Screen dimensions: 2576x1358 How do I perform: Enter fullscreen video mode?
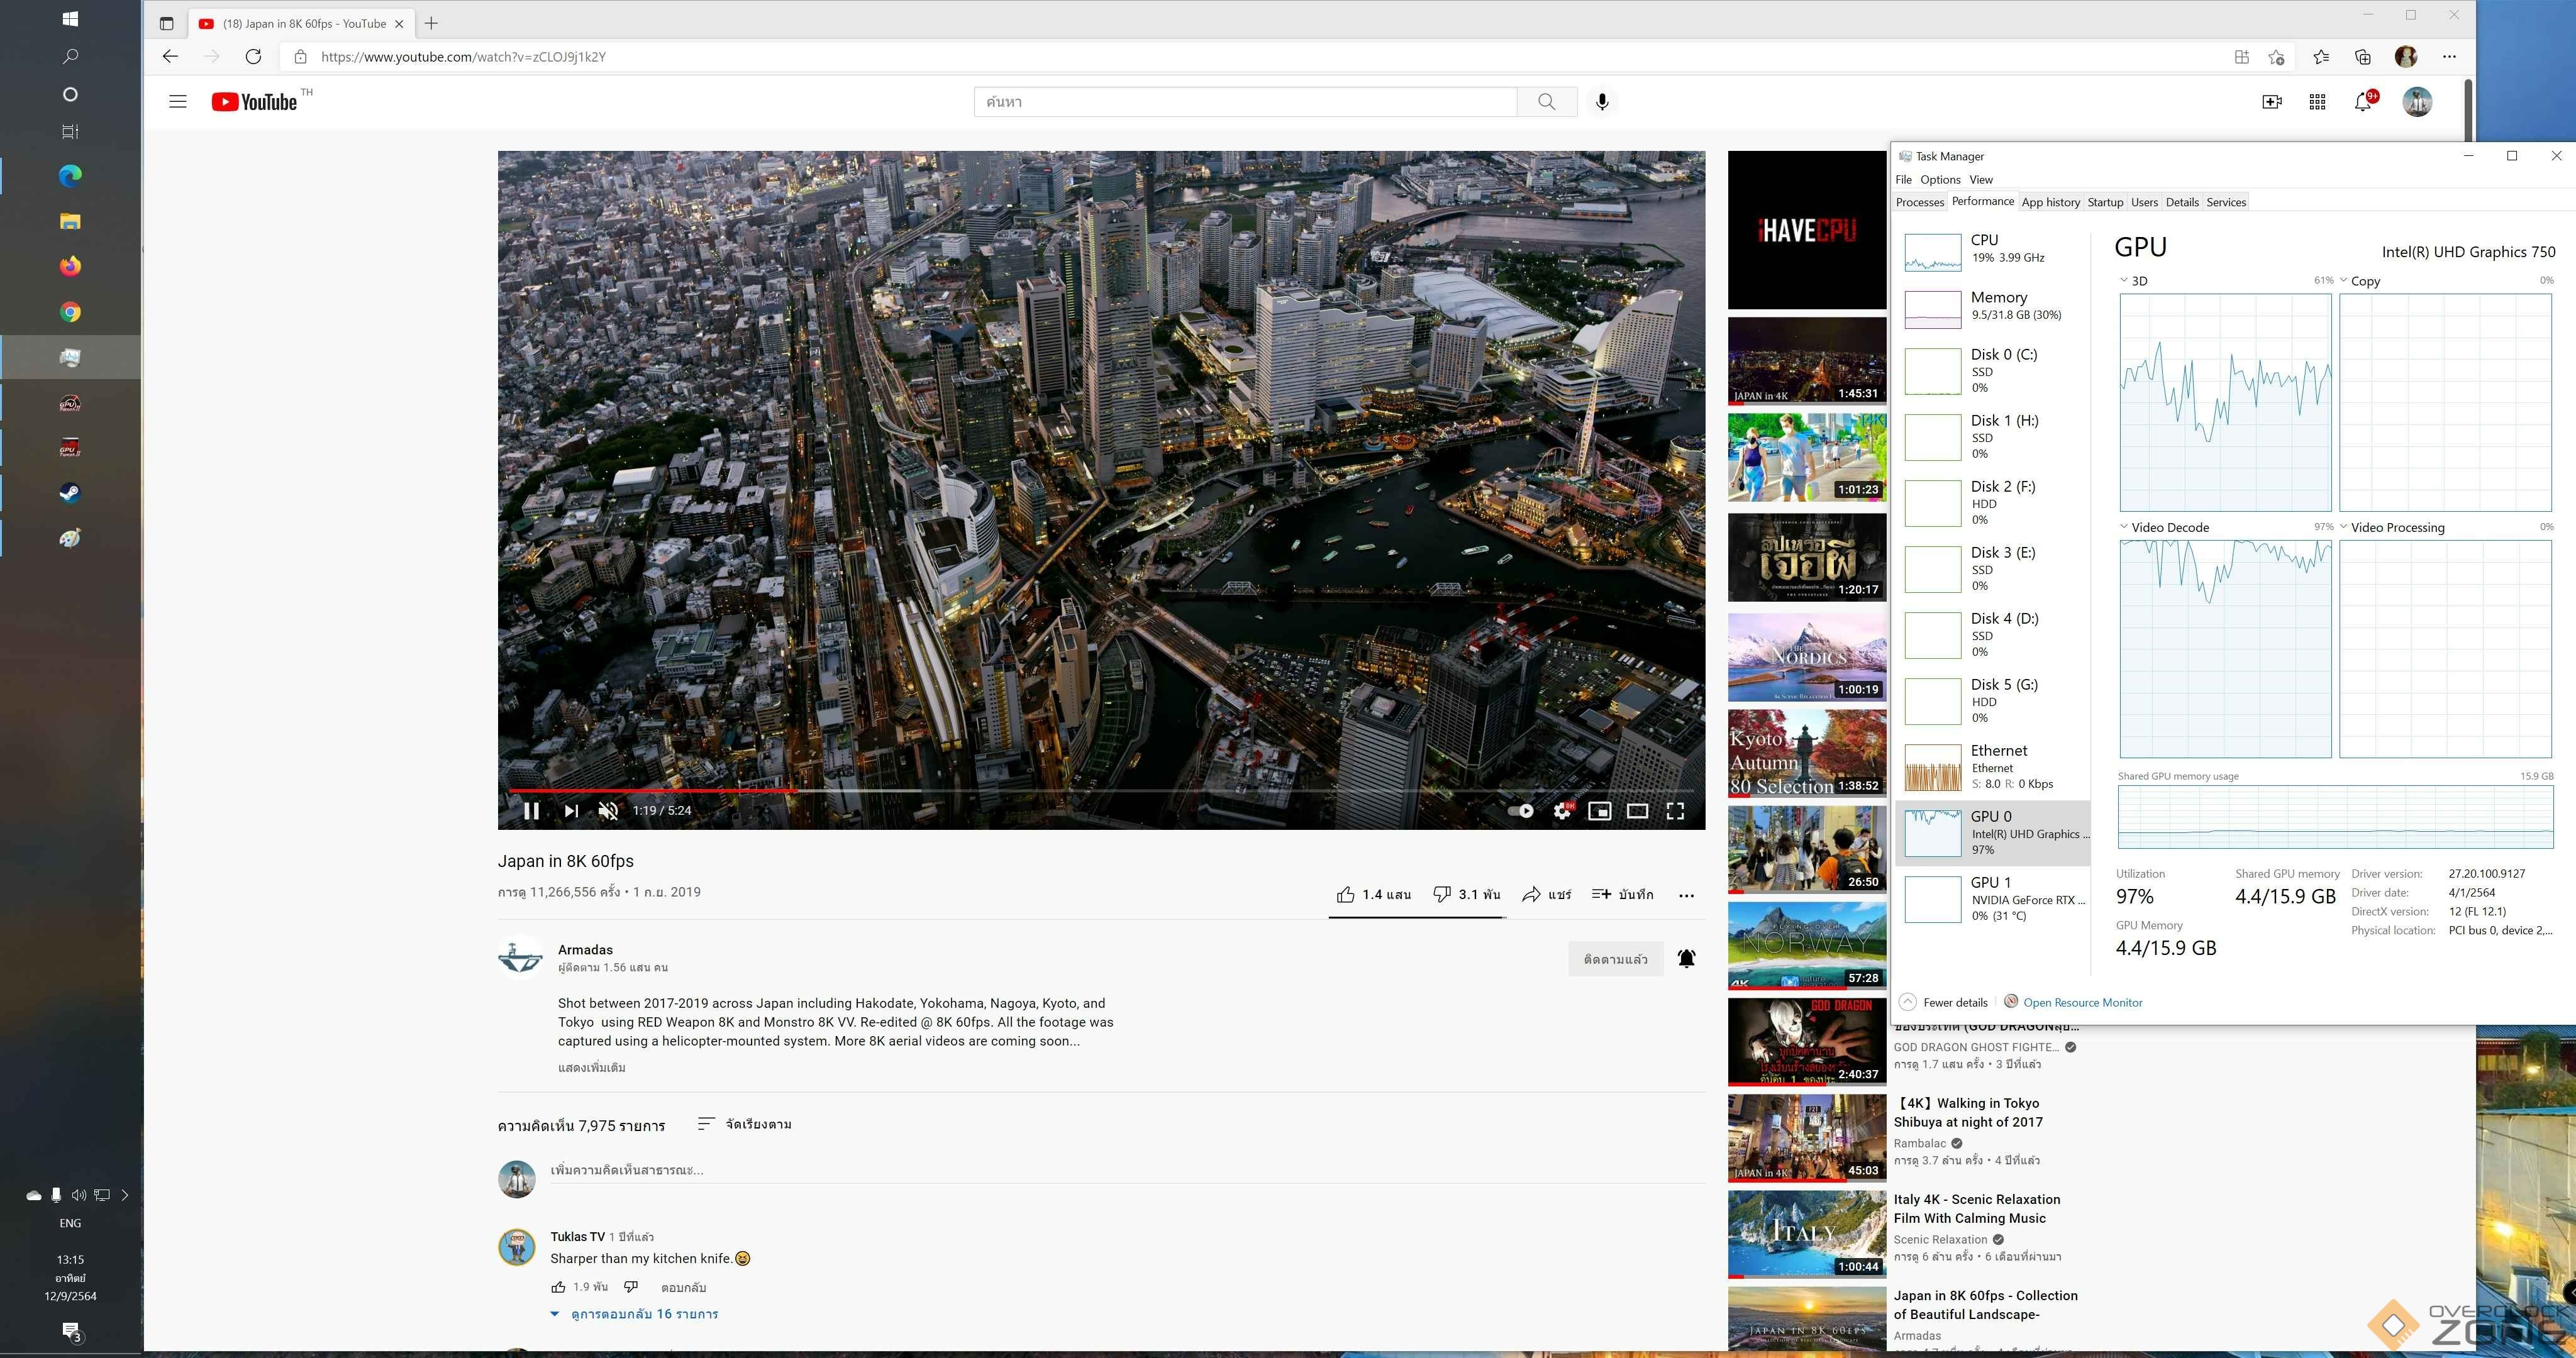[1675, 811]
